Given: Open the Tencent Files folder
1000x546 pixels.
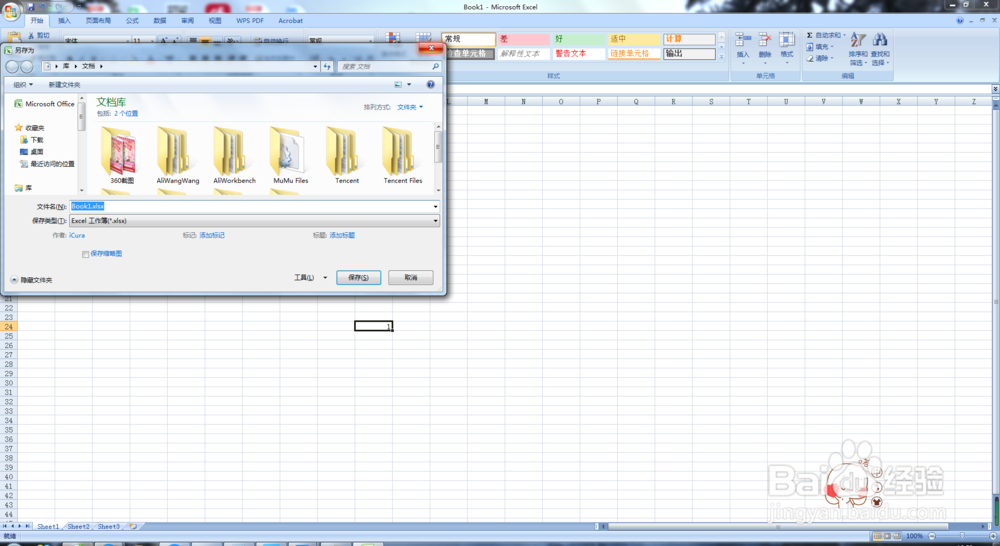Looking at the screenshot, I should click(x=402, y=154).
